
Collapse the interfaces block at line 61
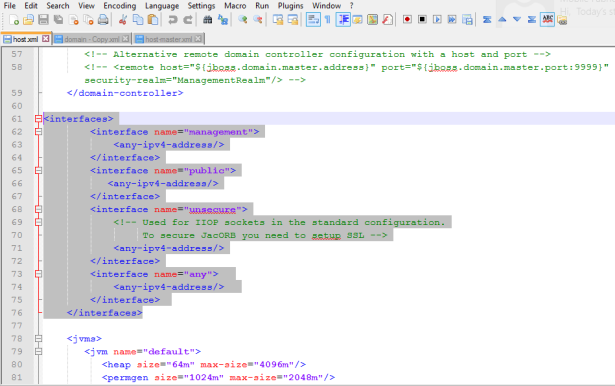click(38, 119)
